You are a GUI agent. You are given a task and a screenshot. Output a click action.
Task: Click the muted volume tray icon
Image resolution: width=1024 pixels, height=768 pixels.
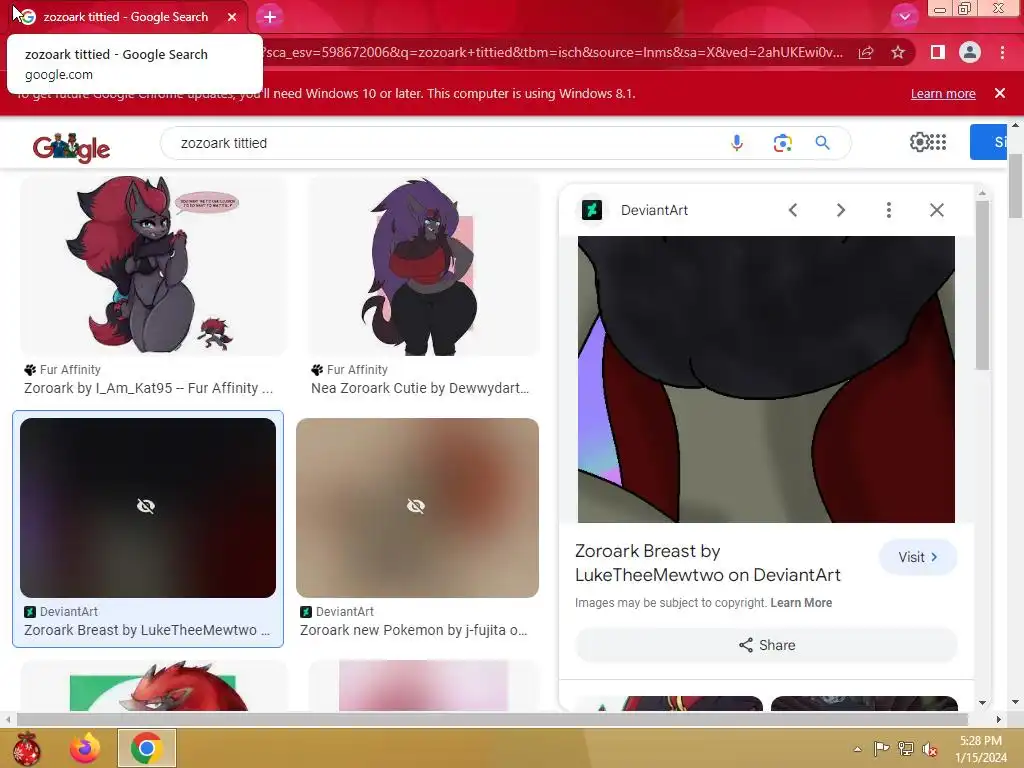pos(930,749)
